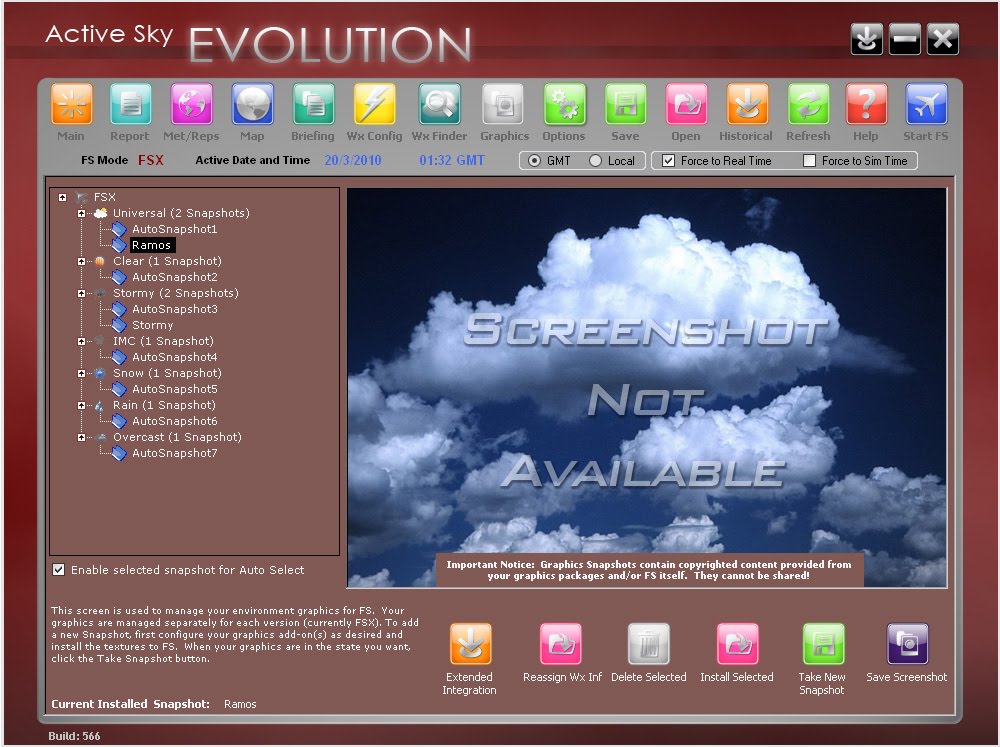Enable Force to Sim Time checkbox

809,161
